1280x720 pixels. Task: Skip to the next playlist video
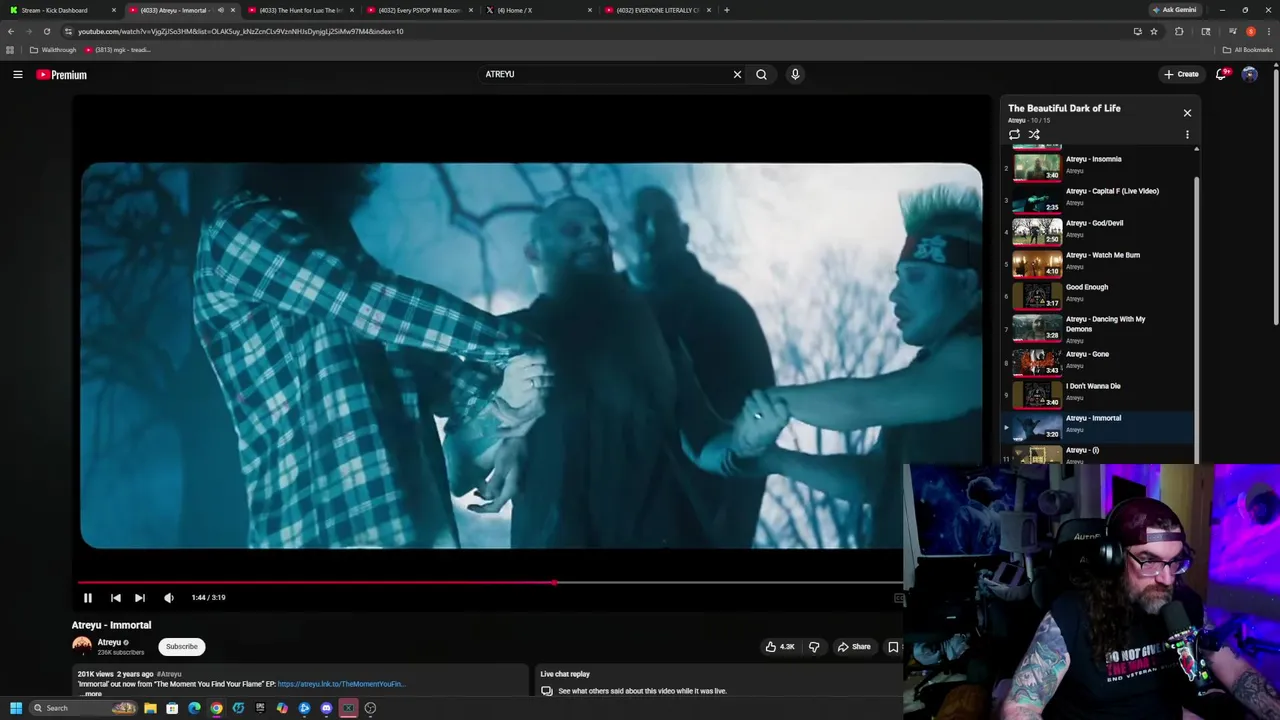140,598
